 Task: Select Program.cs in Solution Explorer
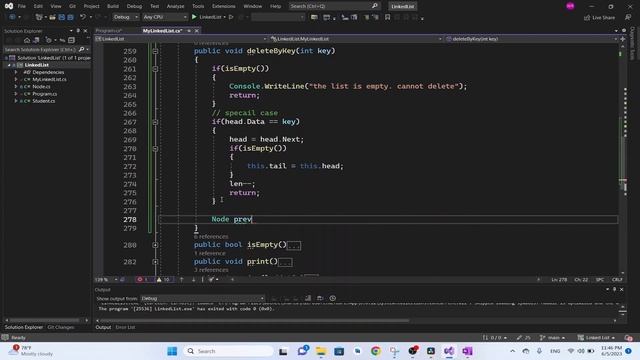point(44,94)
